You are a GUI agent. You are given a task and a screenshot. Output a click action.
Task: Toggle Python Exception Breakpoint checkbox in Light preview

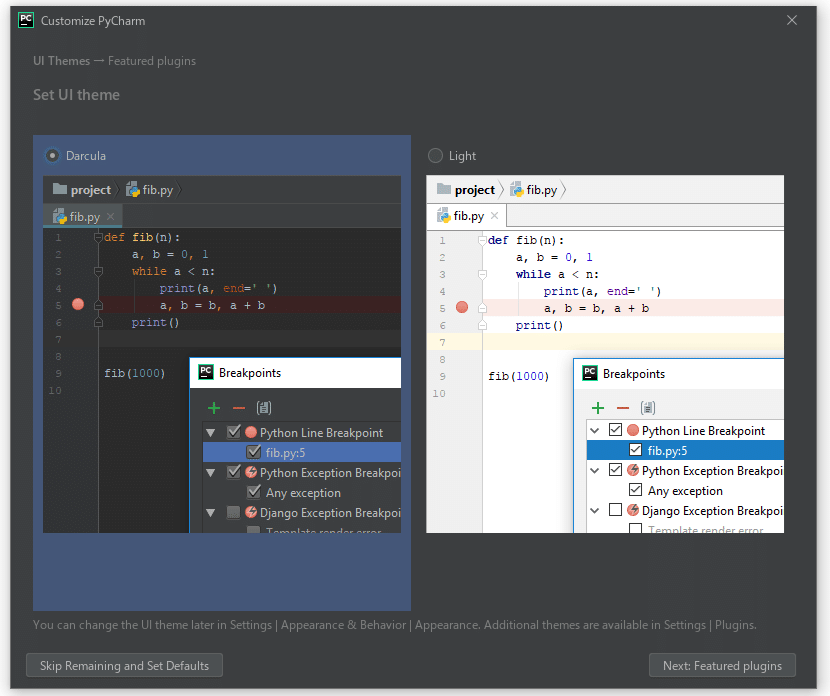[615, 470]
